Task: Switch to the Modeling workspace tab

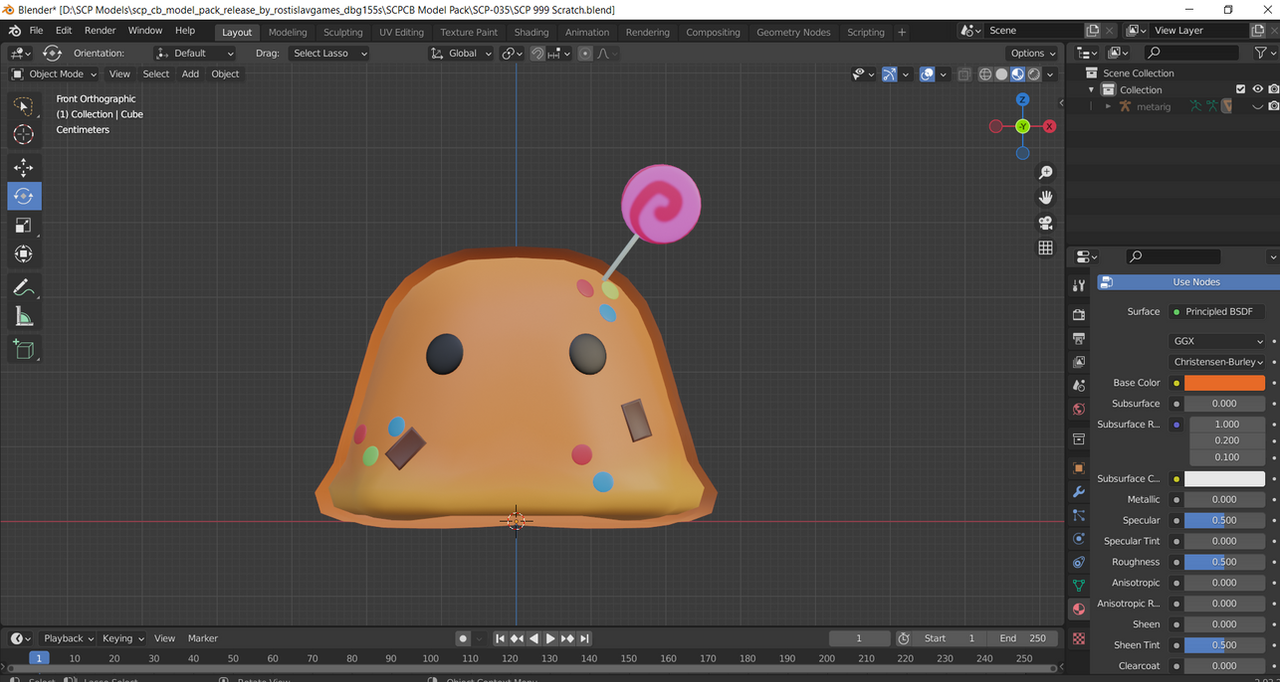Action: click(288, 32)
